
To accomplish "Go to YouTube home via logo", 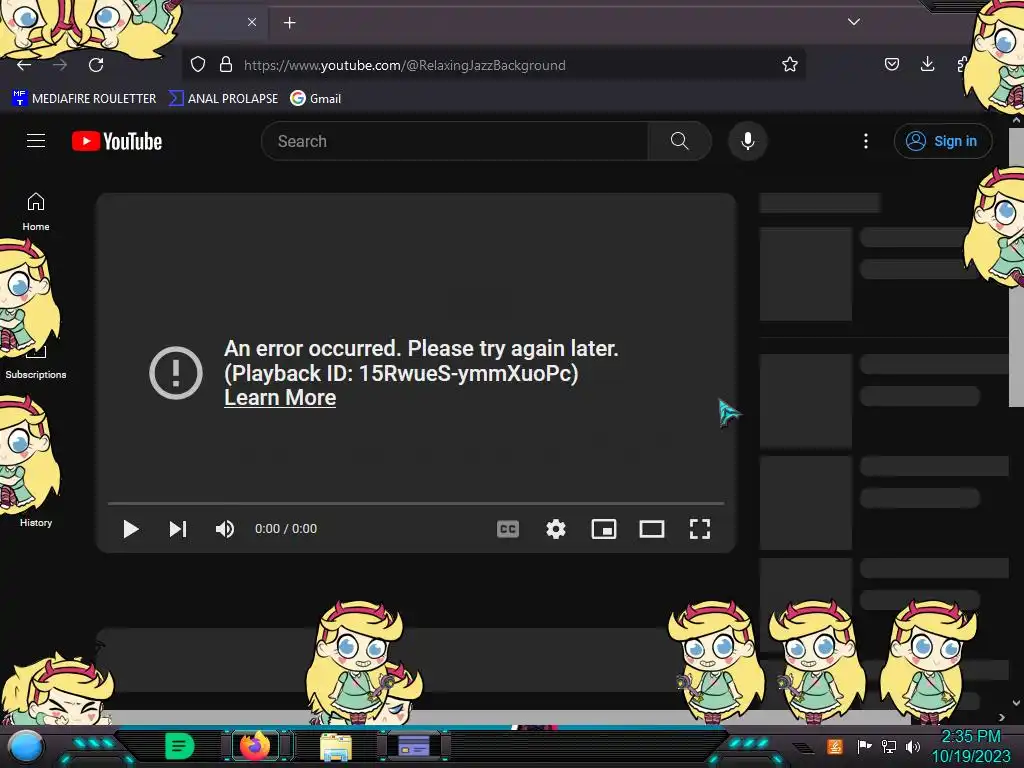I will 117,141.
